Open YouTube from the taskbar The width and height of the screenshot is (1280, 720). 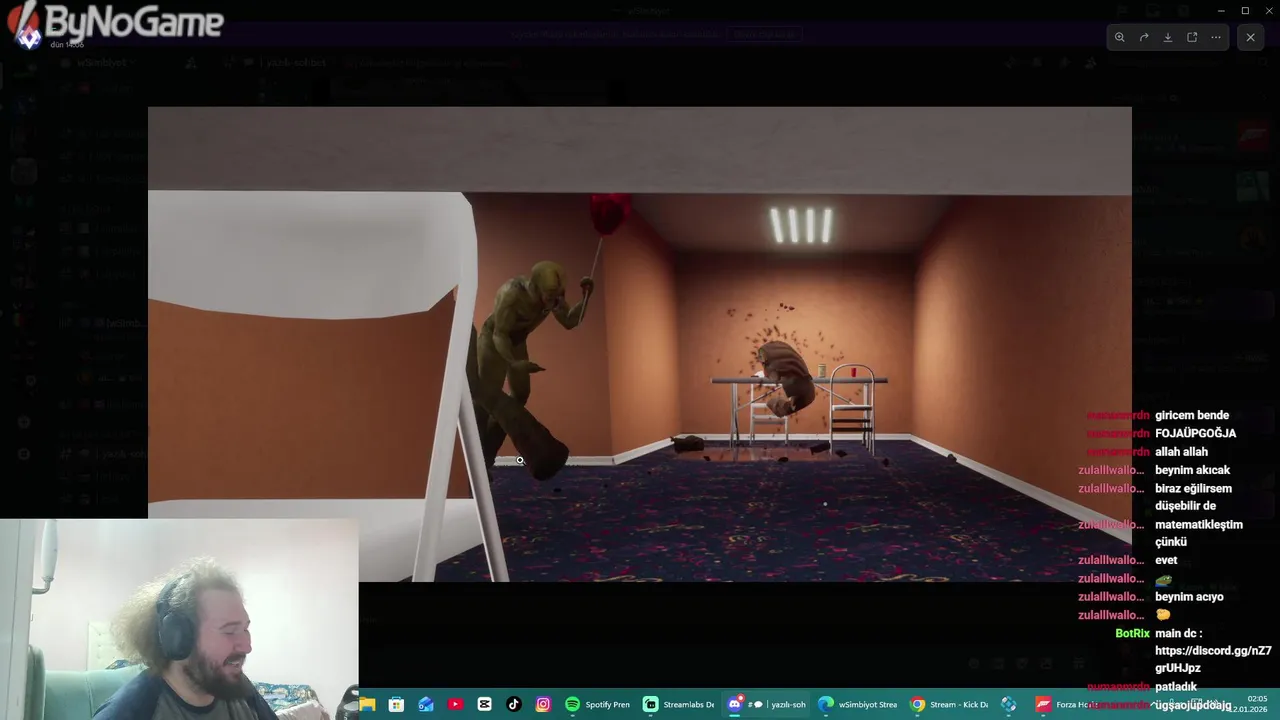click(x=455, y=704)
